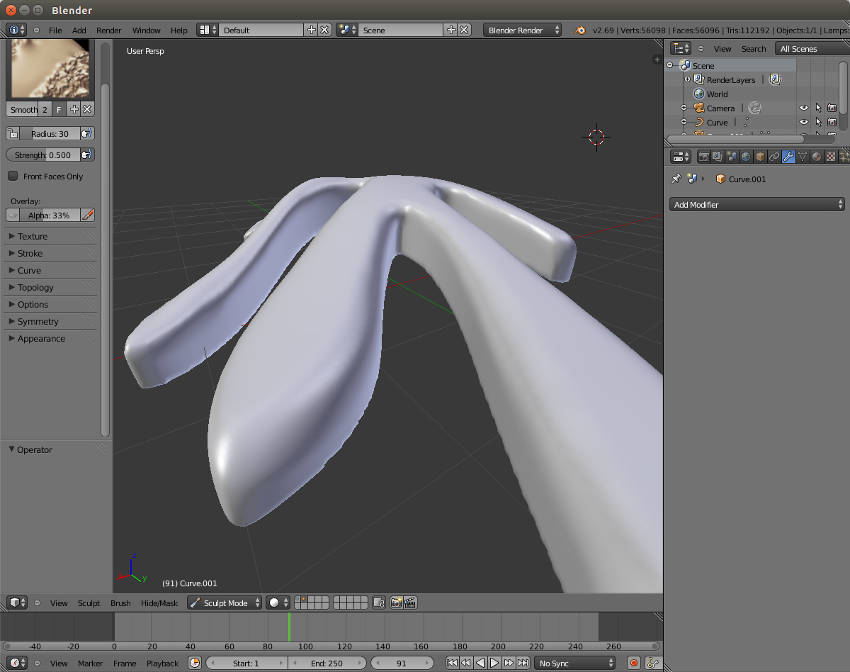Open the Modifiers tab wrench icon

(x=788, y=157)
